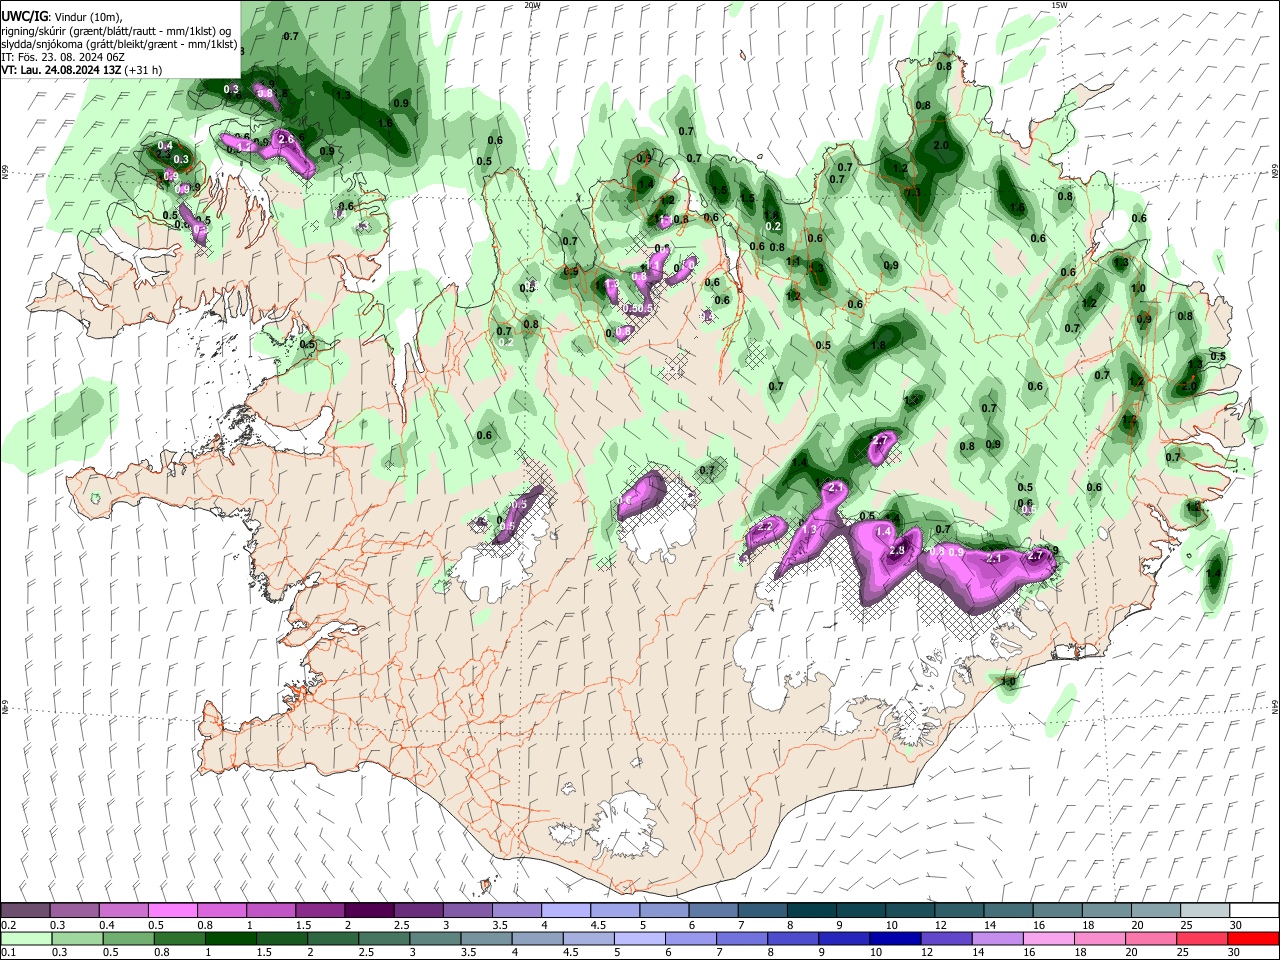Click the '2.6' snowfall value on the northwest purple patch
Viewport: 1280px width, 960px height.
[286, 139]
